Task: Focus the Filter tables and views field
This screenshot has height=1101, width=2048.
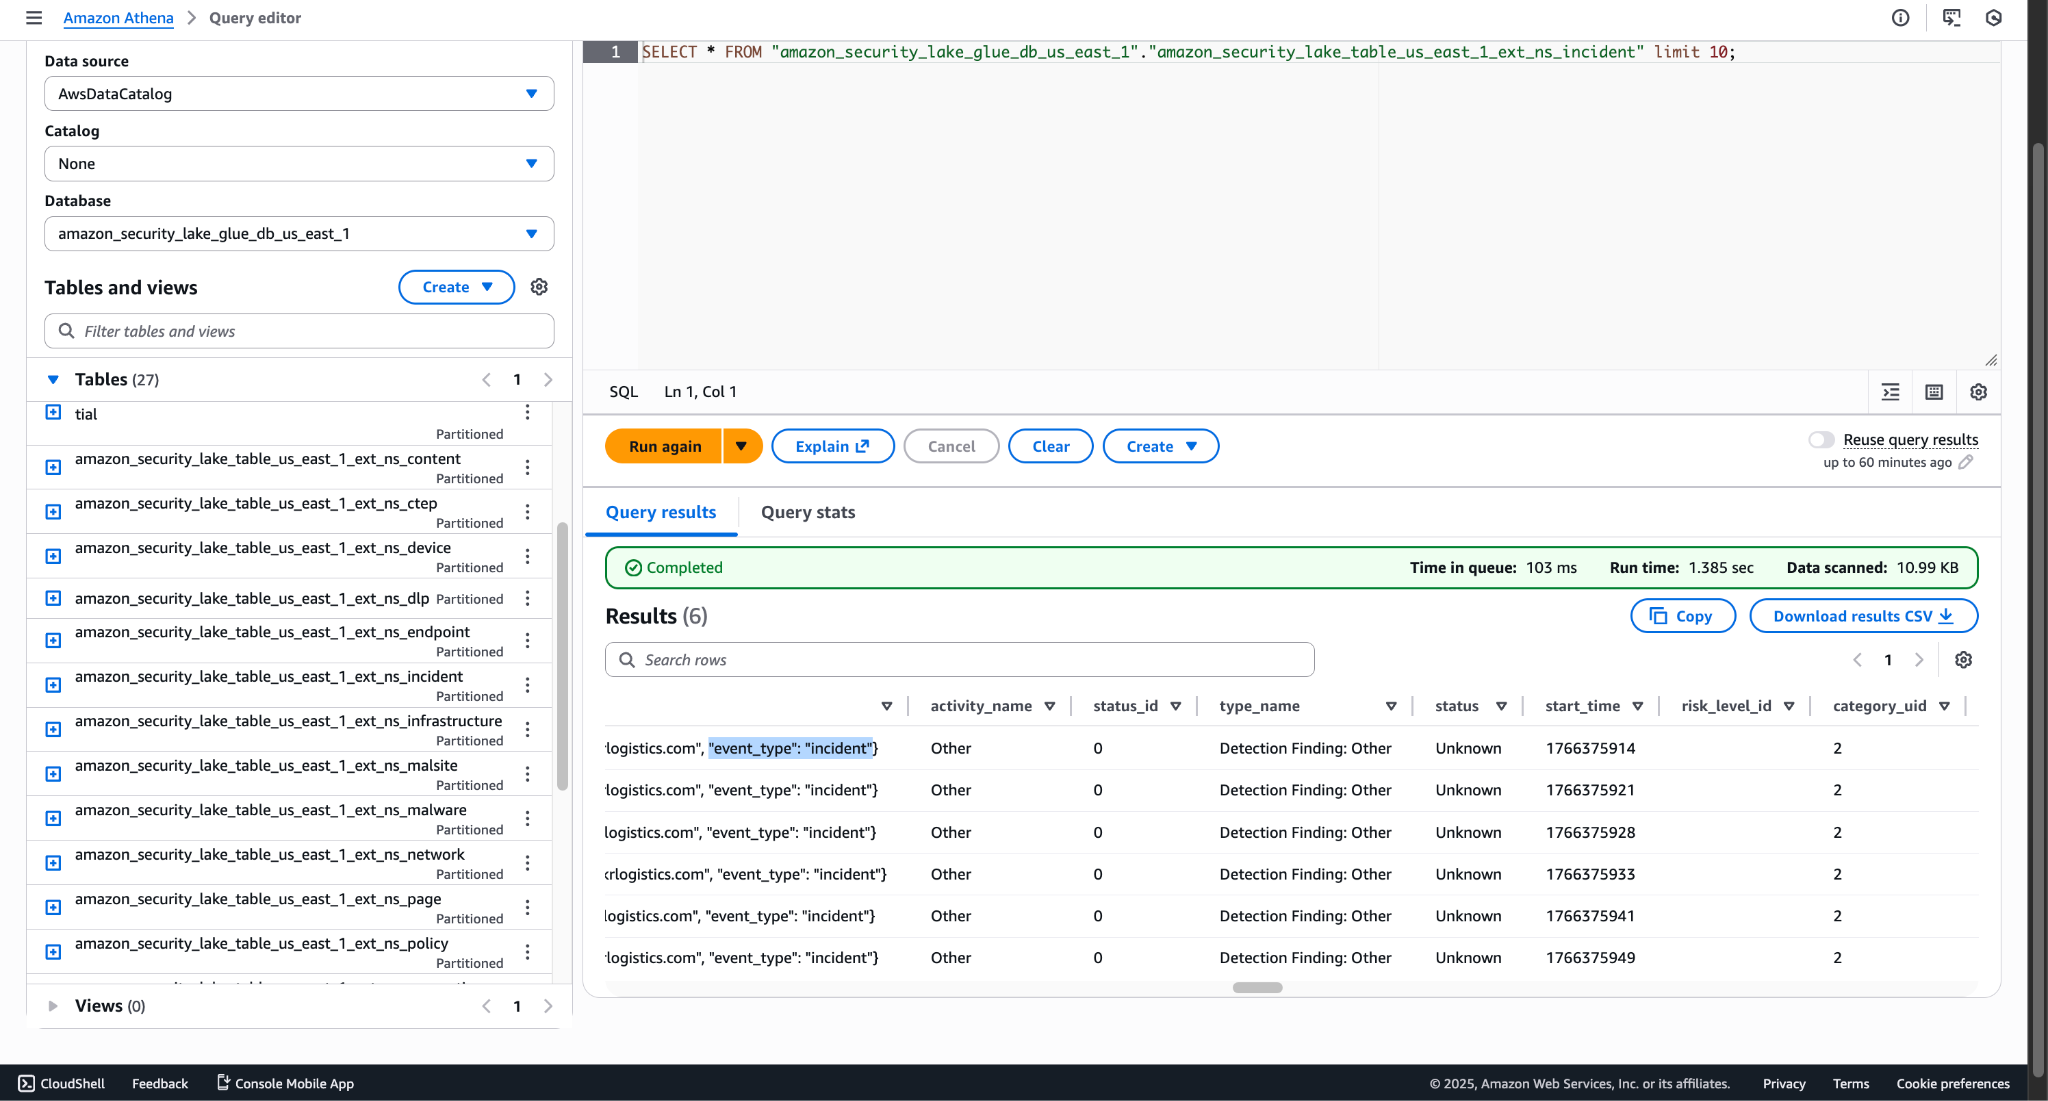Action: pyautogui.click(x=299, y=331)
